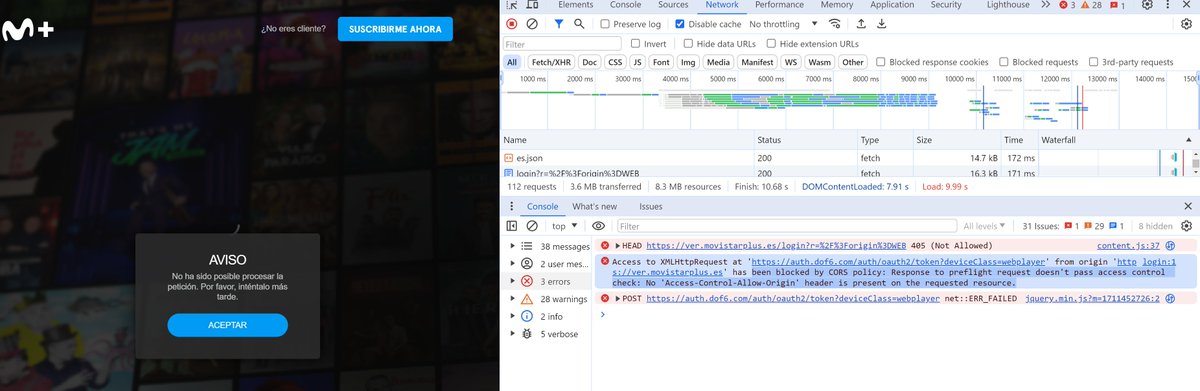Open the console drawer three-dot menu

(x=512, y=206)
